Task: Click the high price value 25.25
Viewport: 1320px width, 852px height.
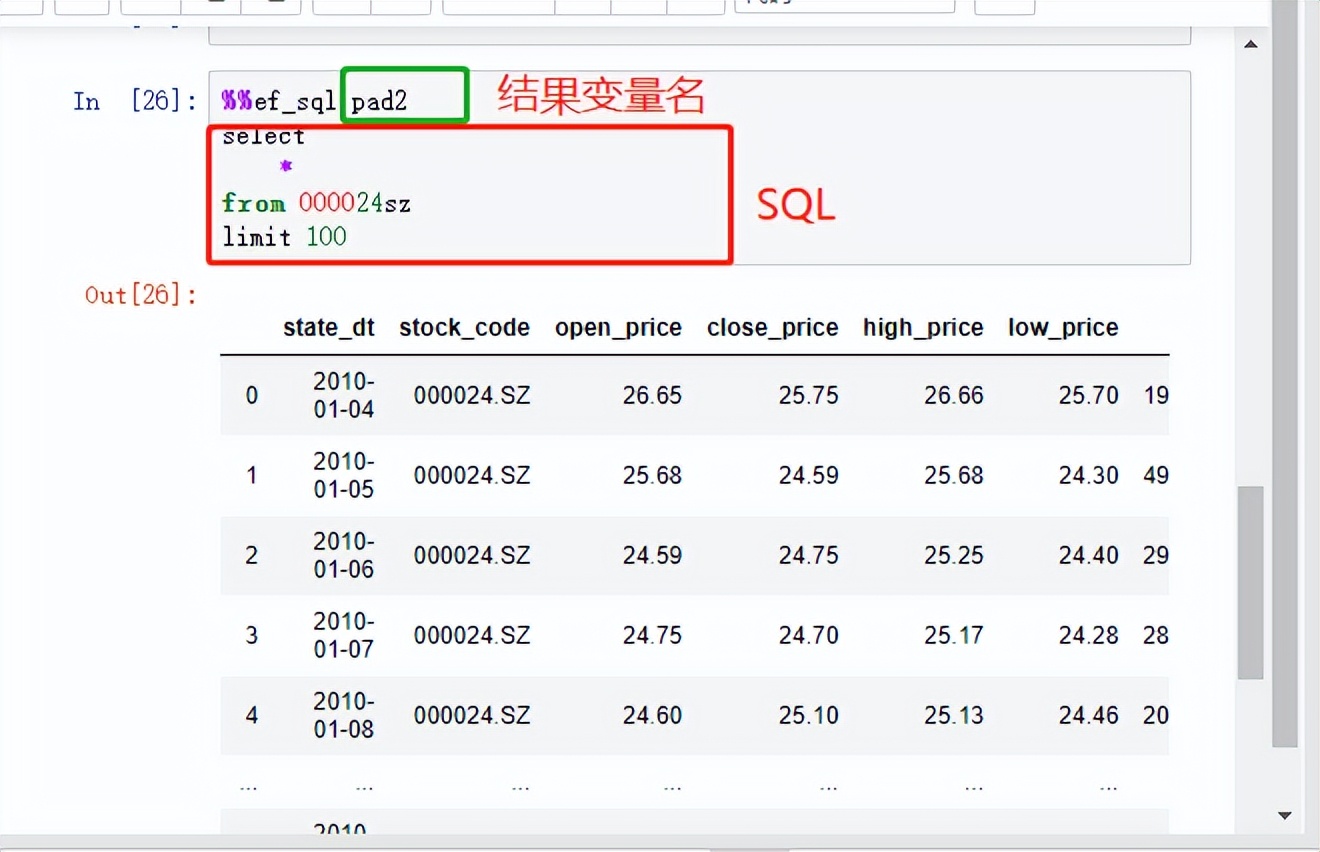Action: pos(954,555)
